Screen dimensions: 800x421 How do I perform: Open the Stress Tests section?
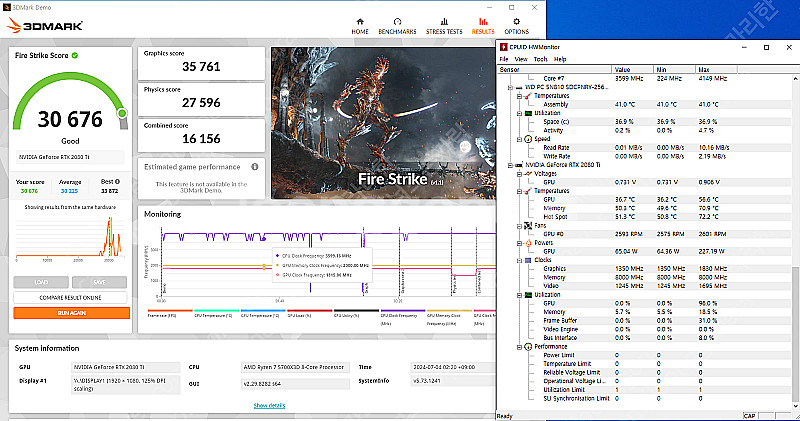tap(444, 26)
